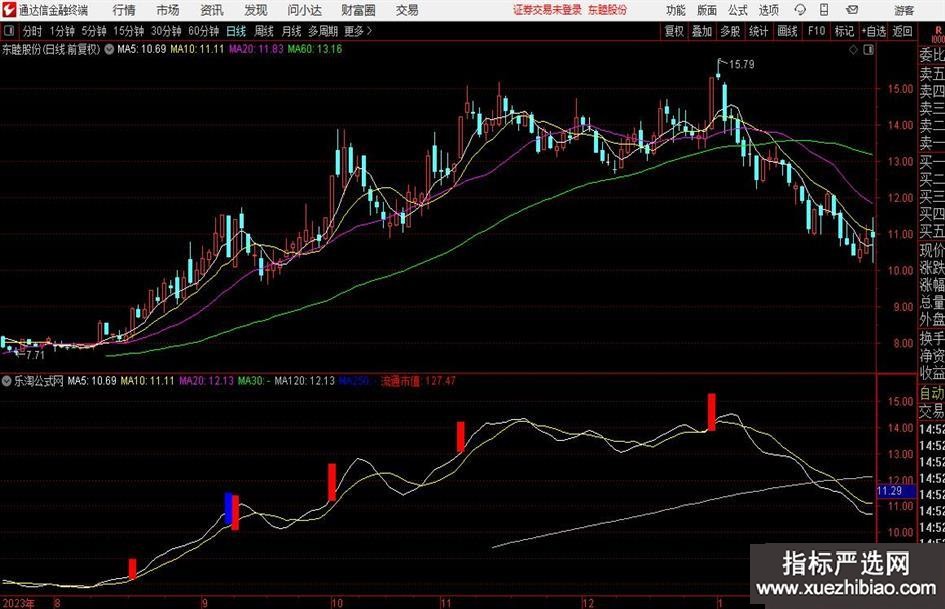Click the blue 11.29 price marker
Viewport: 945px width, 609px height.
click(889, 492)
